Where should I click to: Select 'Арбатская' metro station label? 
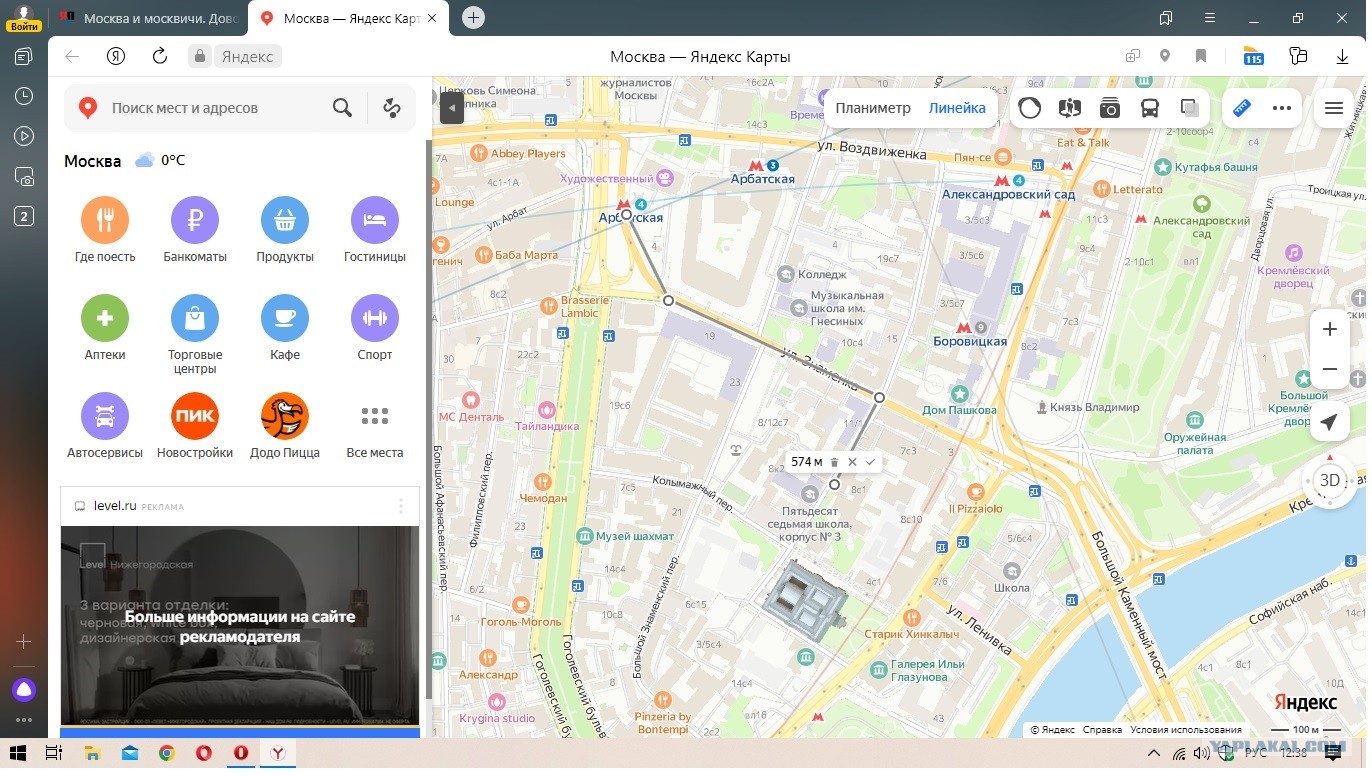click(762, 180)
